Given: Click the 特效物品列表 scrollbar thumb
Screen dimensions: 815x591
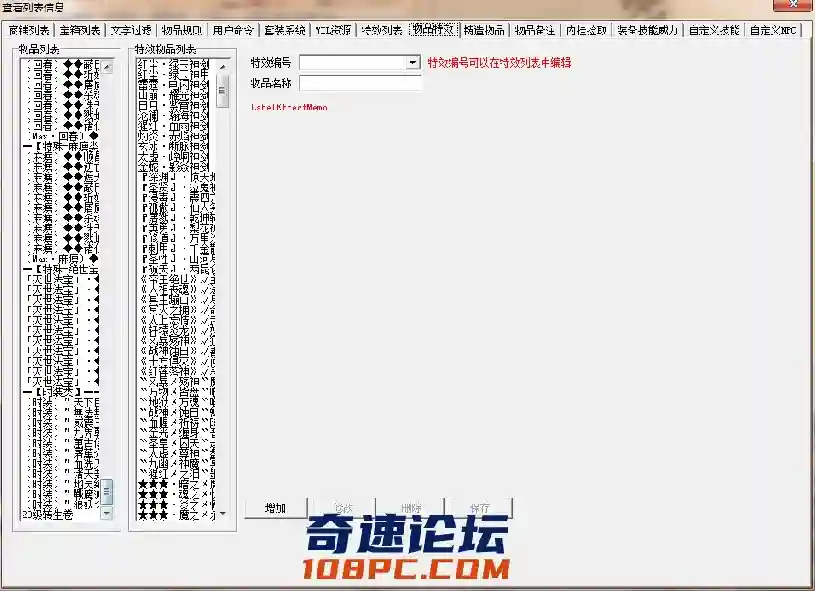Looking at the screenshot, I should tap(222, 91).
